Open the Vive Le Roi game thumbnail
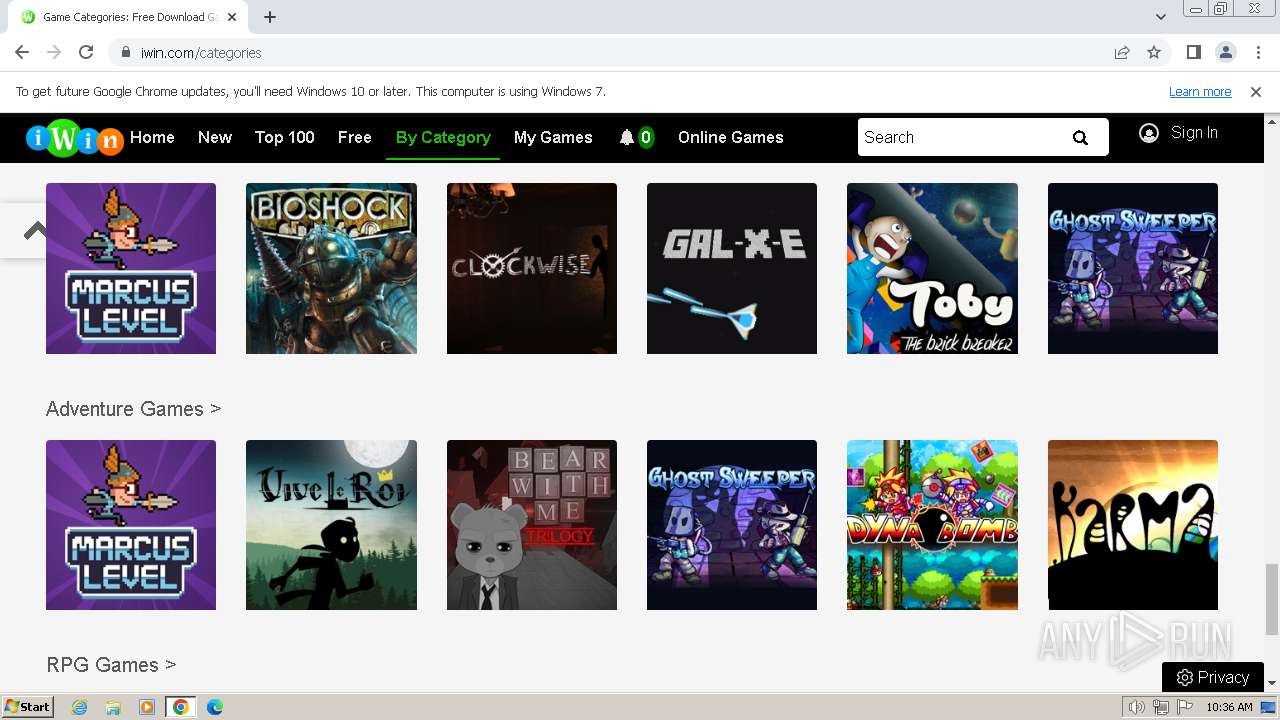Image resolution: width=1280 pixels, height=720 pixels. tap(331, 525)
